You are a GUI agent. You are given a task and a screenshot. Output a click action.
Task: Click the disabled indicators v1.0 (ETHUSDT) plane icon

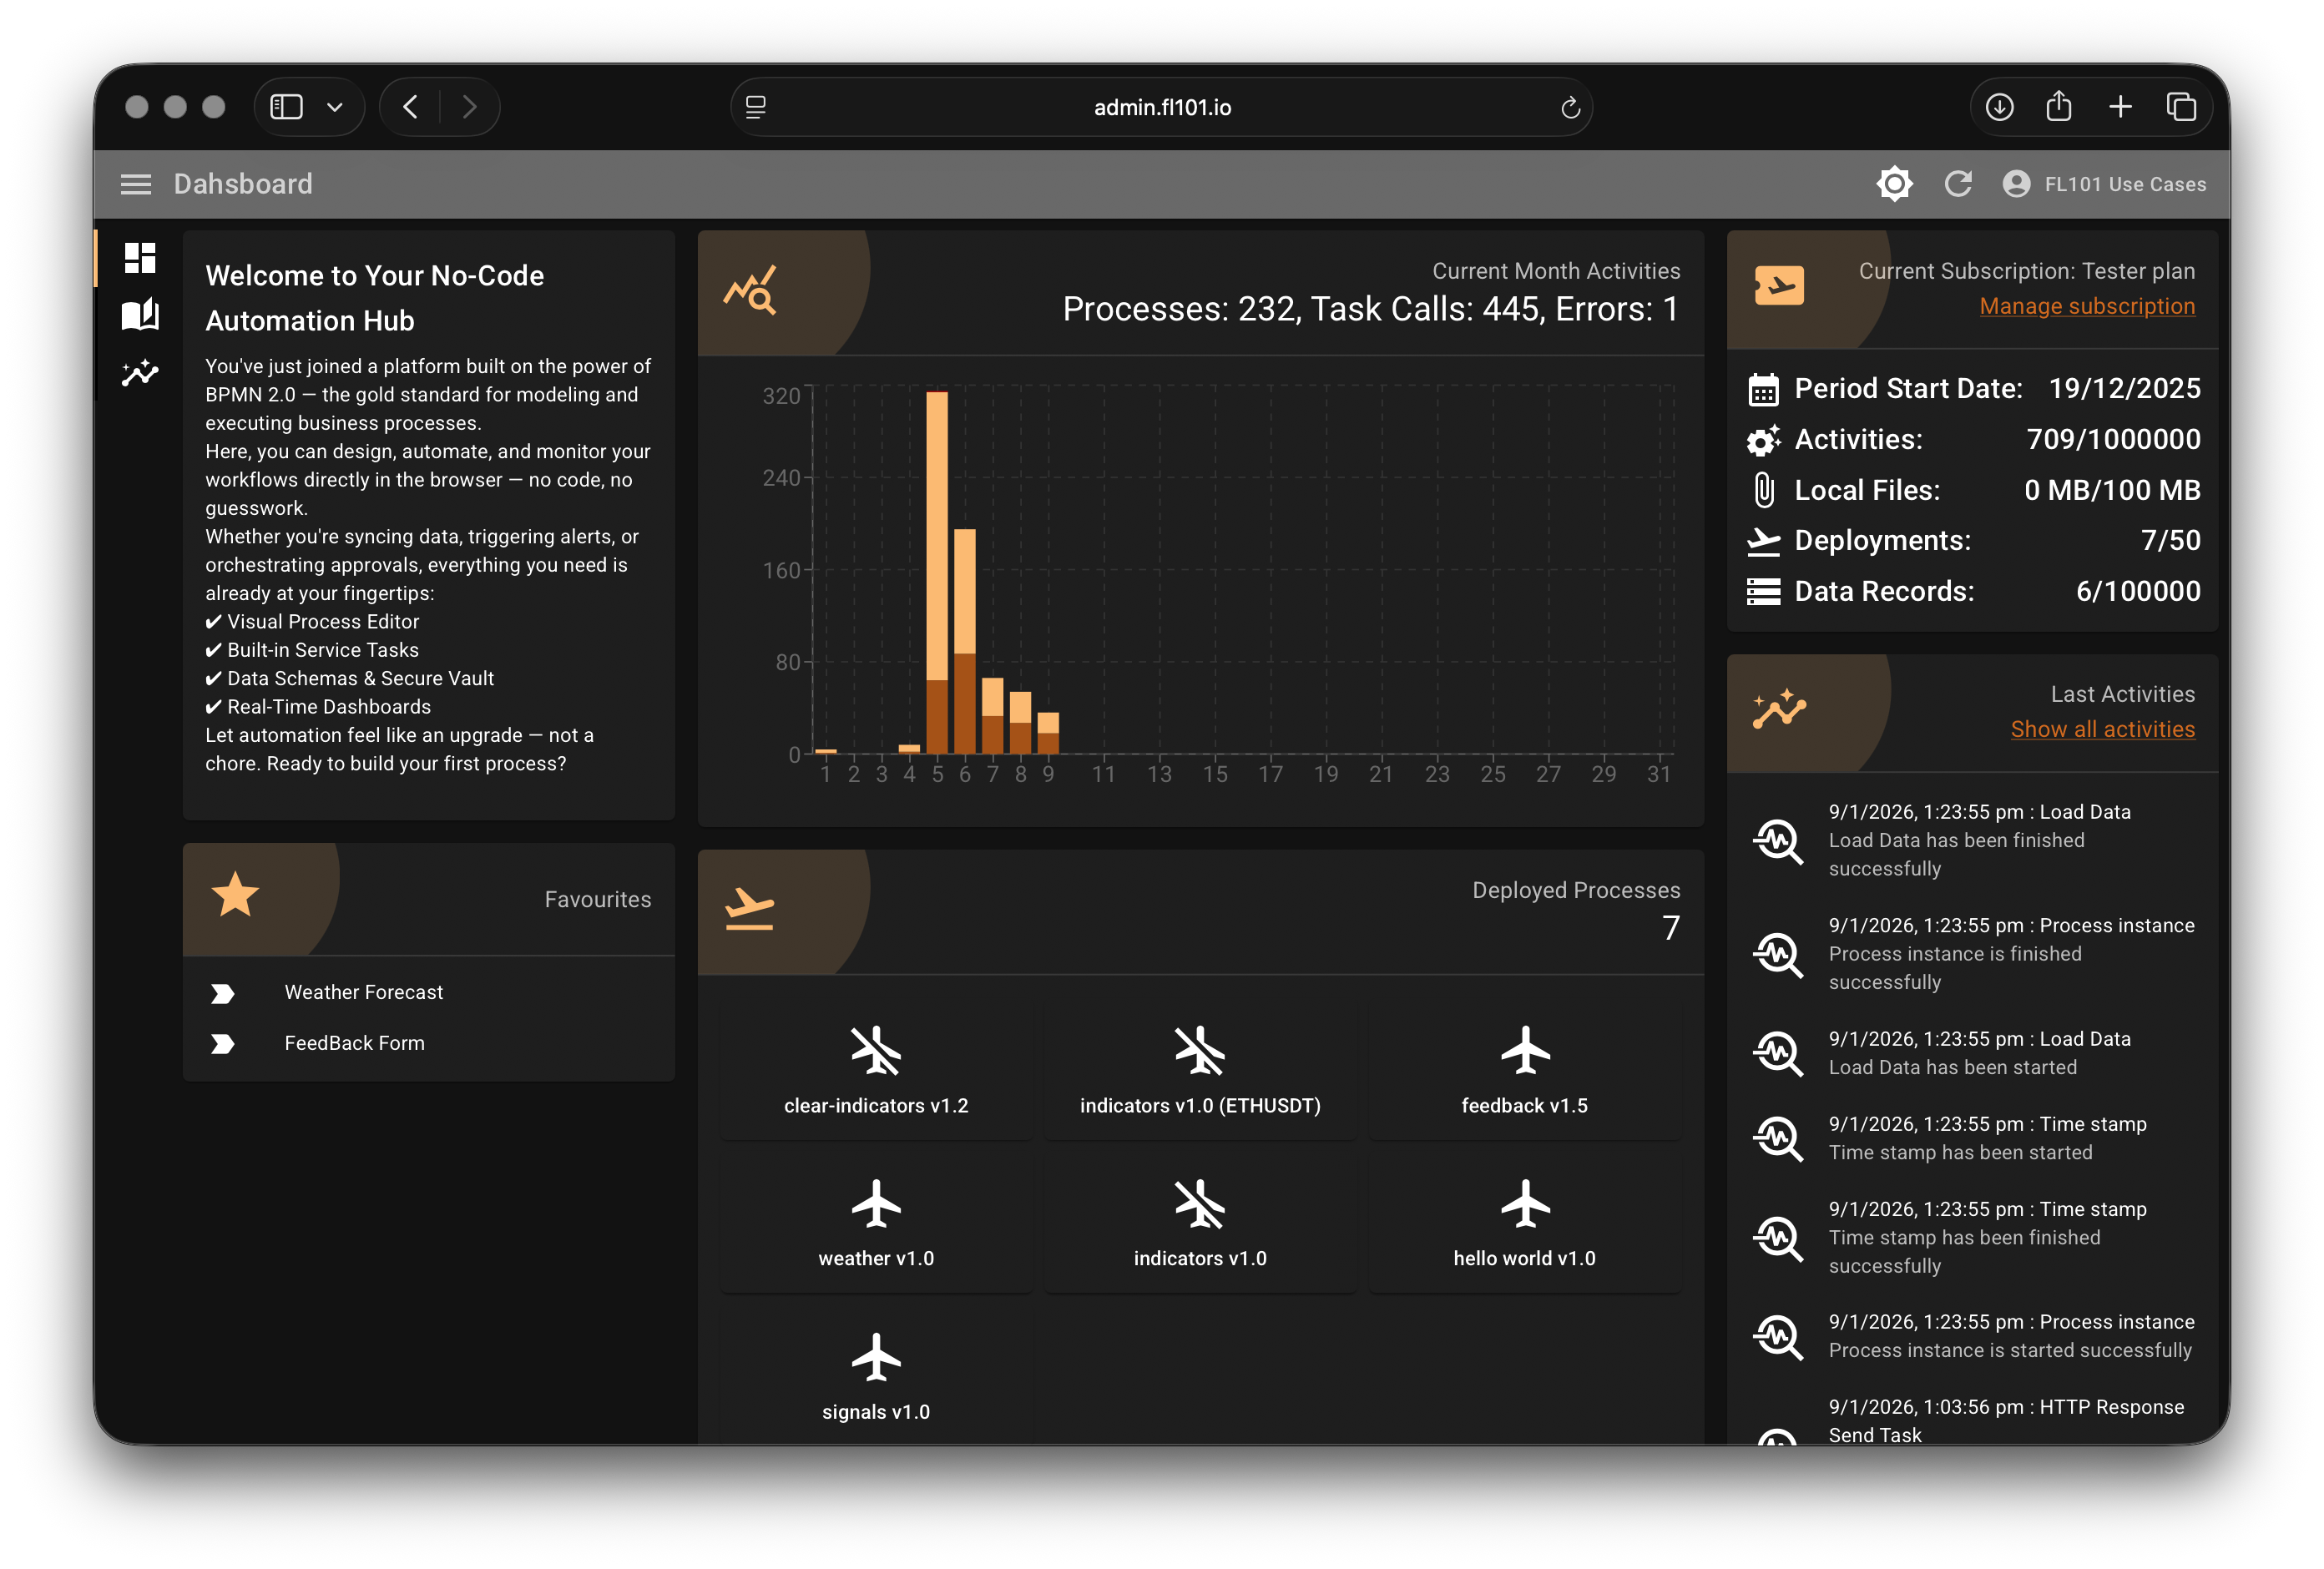point(1200,1051)
